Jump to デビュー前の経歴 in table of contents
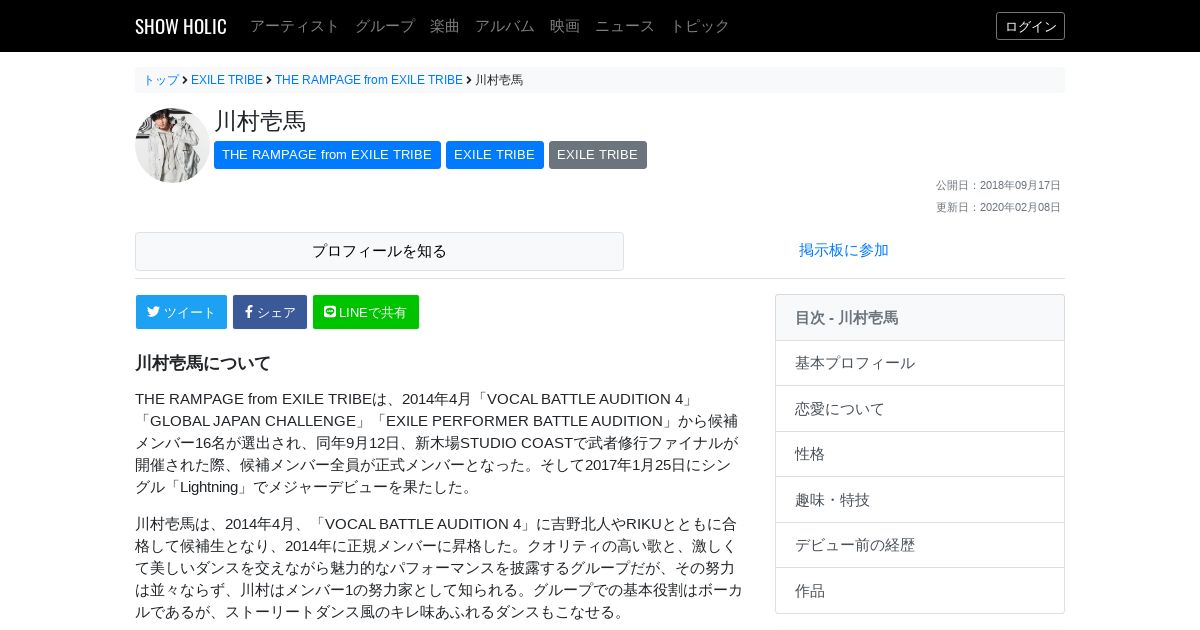The height and width of the screenshot is (630, 1200). tap(920, 545)
